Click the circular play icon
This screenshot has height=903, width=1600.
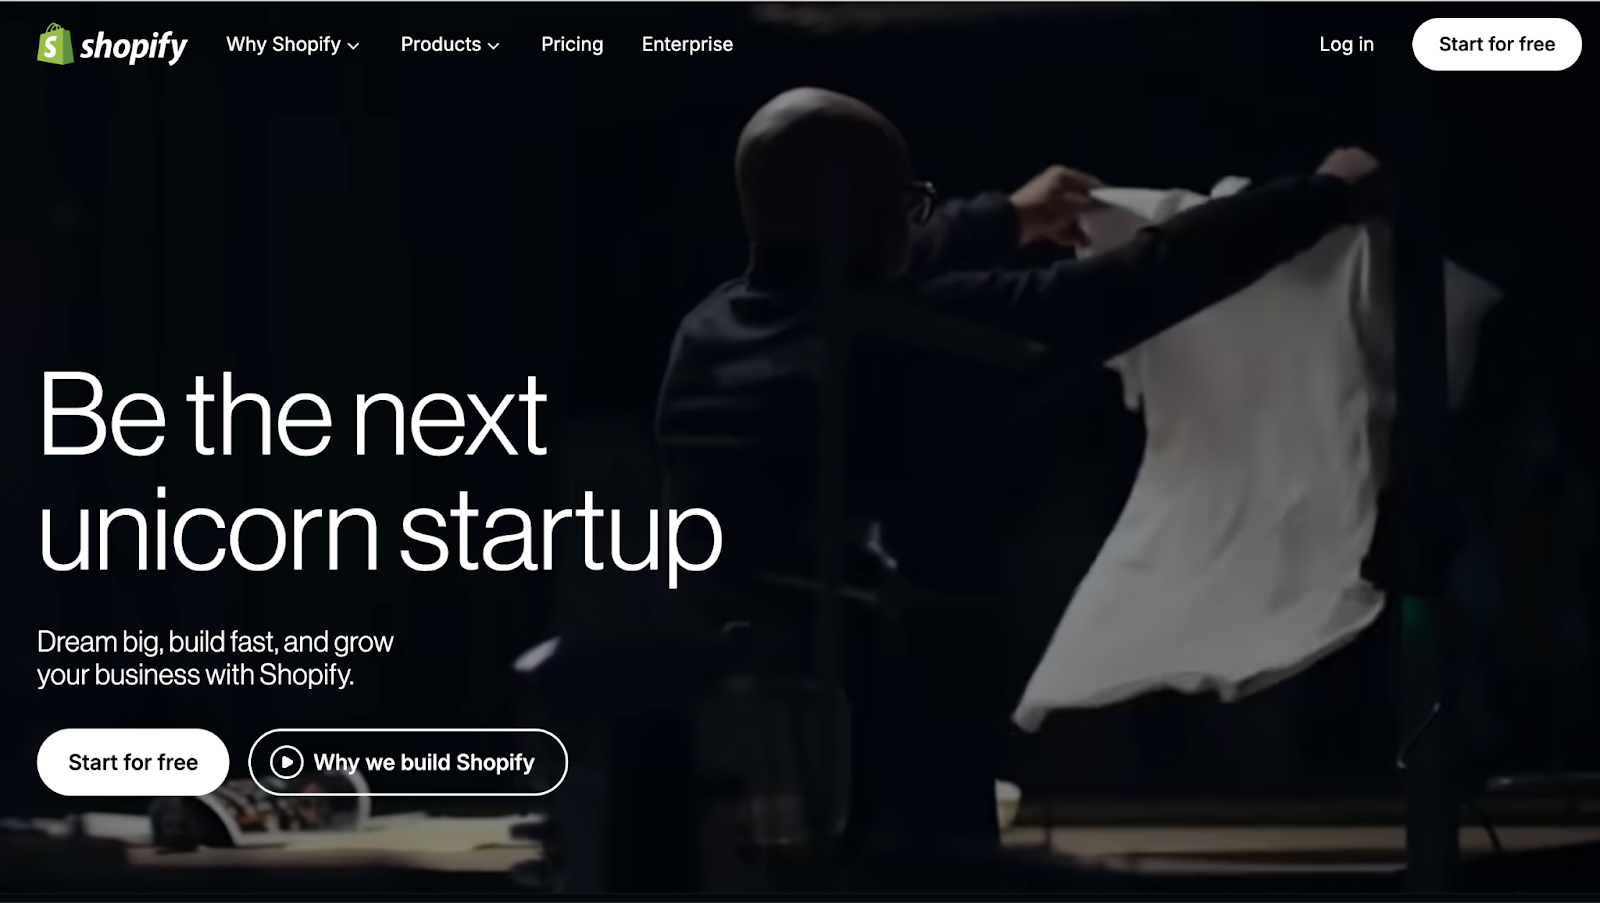click(286, 762)
